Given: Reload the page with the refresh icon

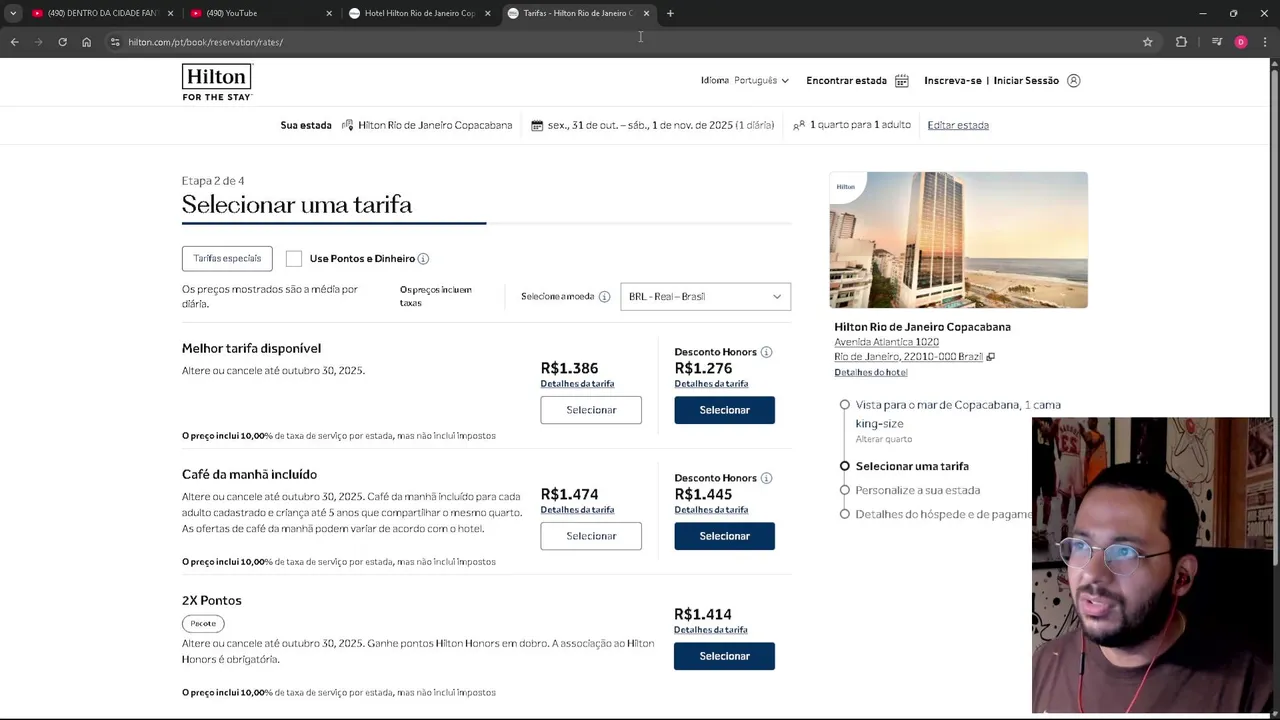Looking at the screenshot, I should 62,42.
